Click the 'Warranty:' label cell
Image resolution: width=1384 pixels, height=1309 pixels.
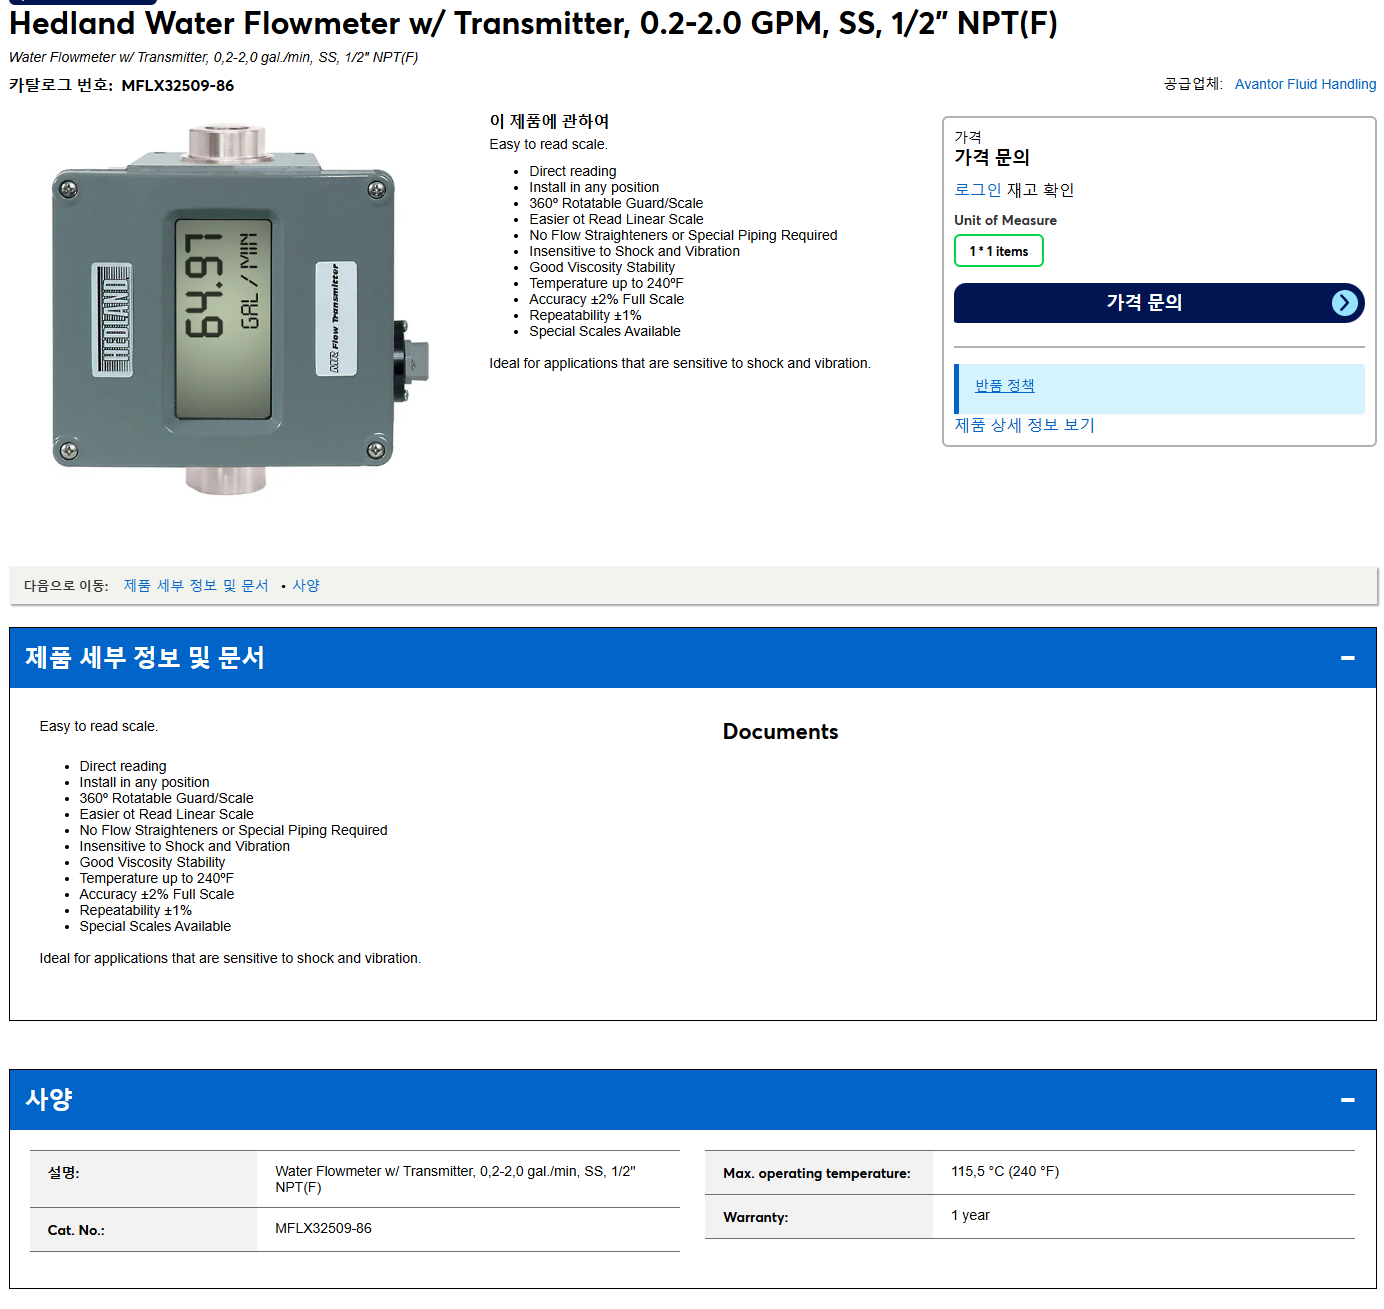pos(819,1217)
